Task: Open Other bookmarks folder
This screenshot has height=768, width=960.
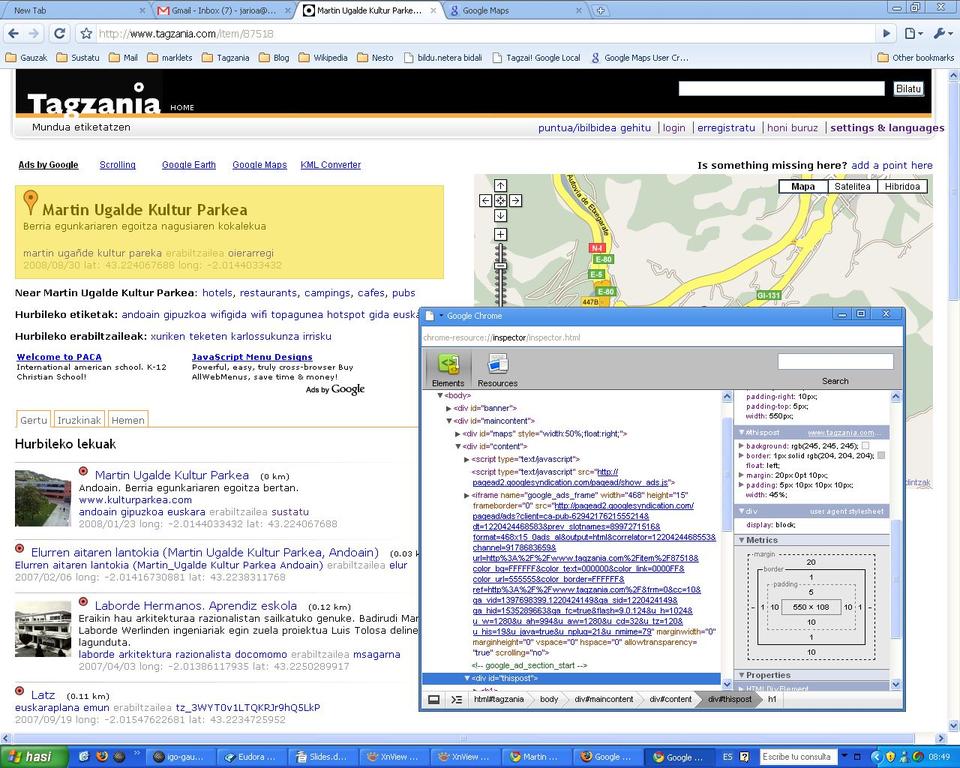Action: point(915,58)
